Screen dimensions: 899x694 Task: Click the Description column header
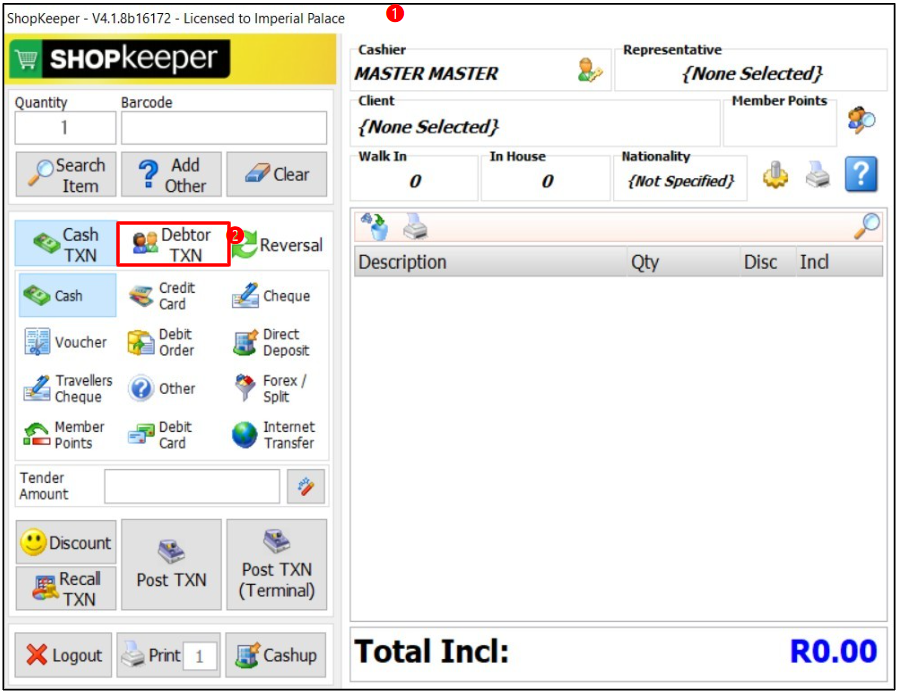coord(491,262)
